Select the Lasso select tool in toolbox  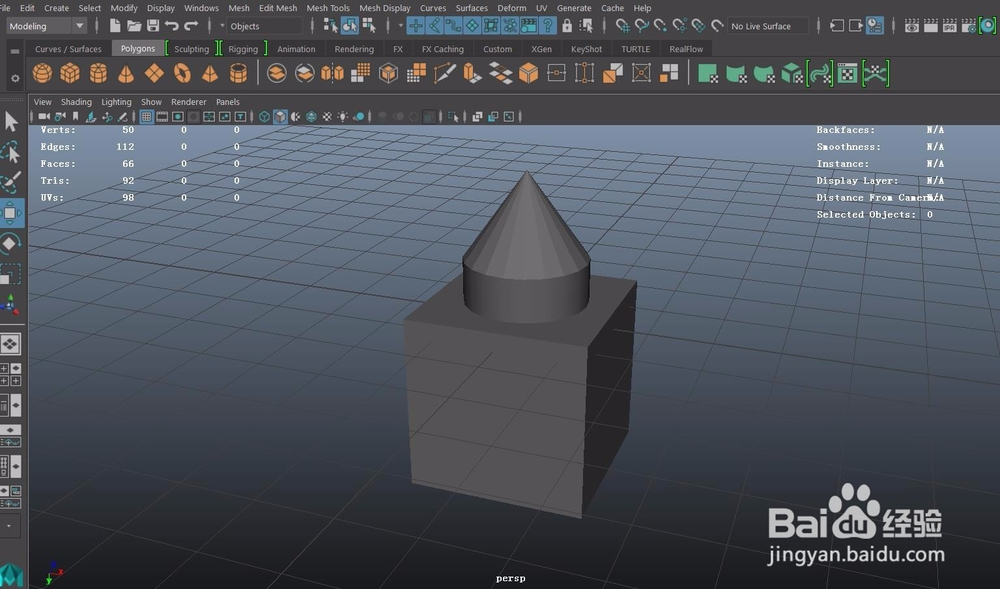click(11, 152)
